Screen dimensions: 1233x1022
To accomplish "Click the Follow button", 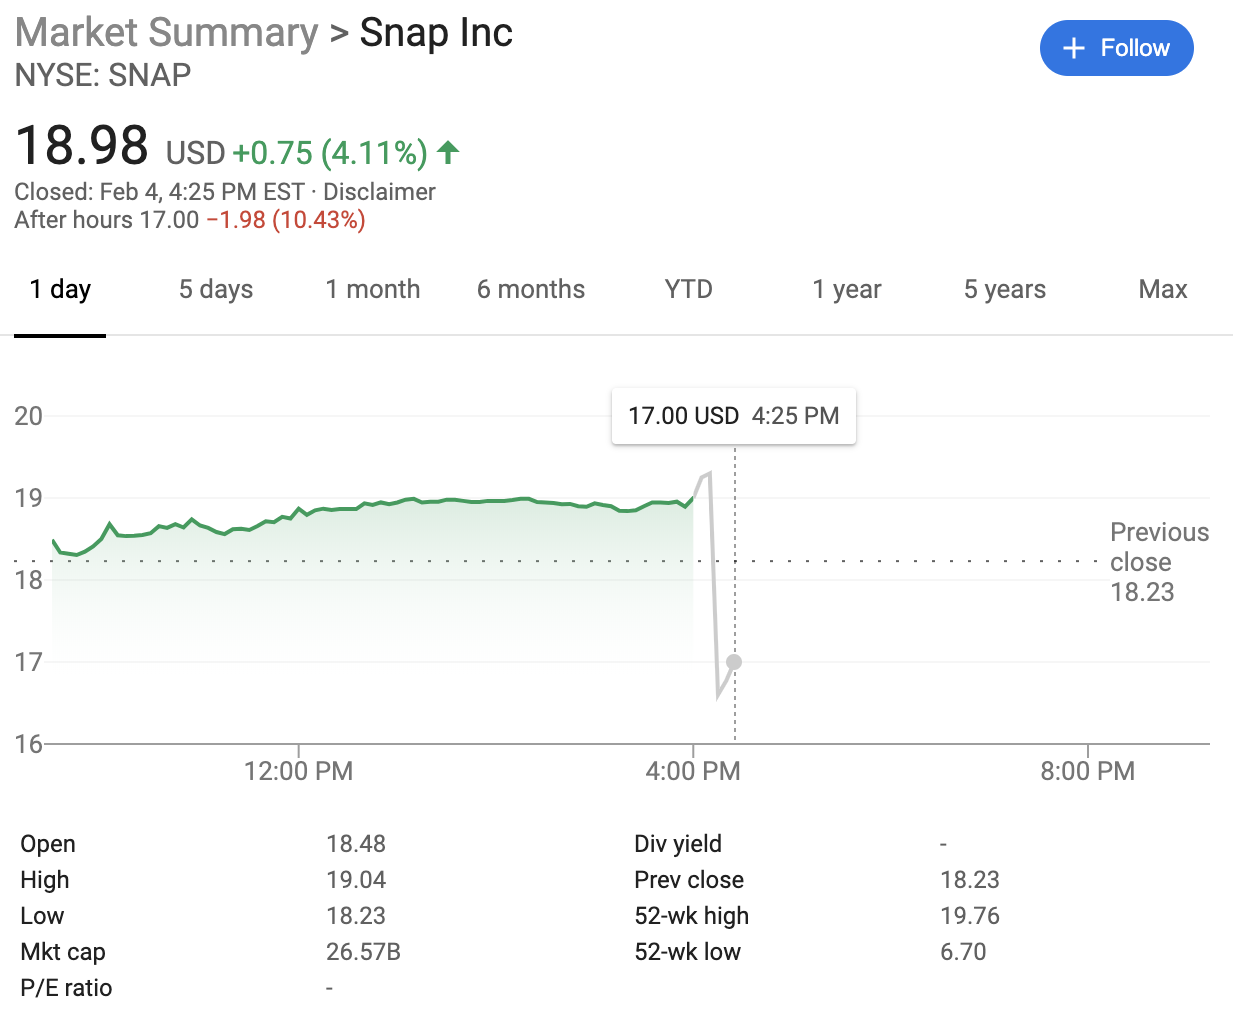I will coord(1116,48).
